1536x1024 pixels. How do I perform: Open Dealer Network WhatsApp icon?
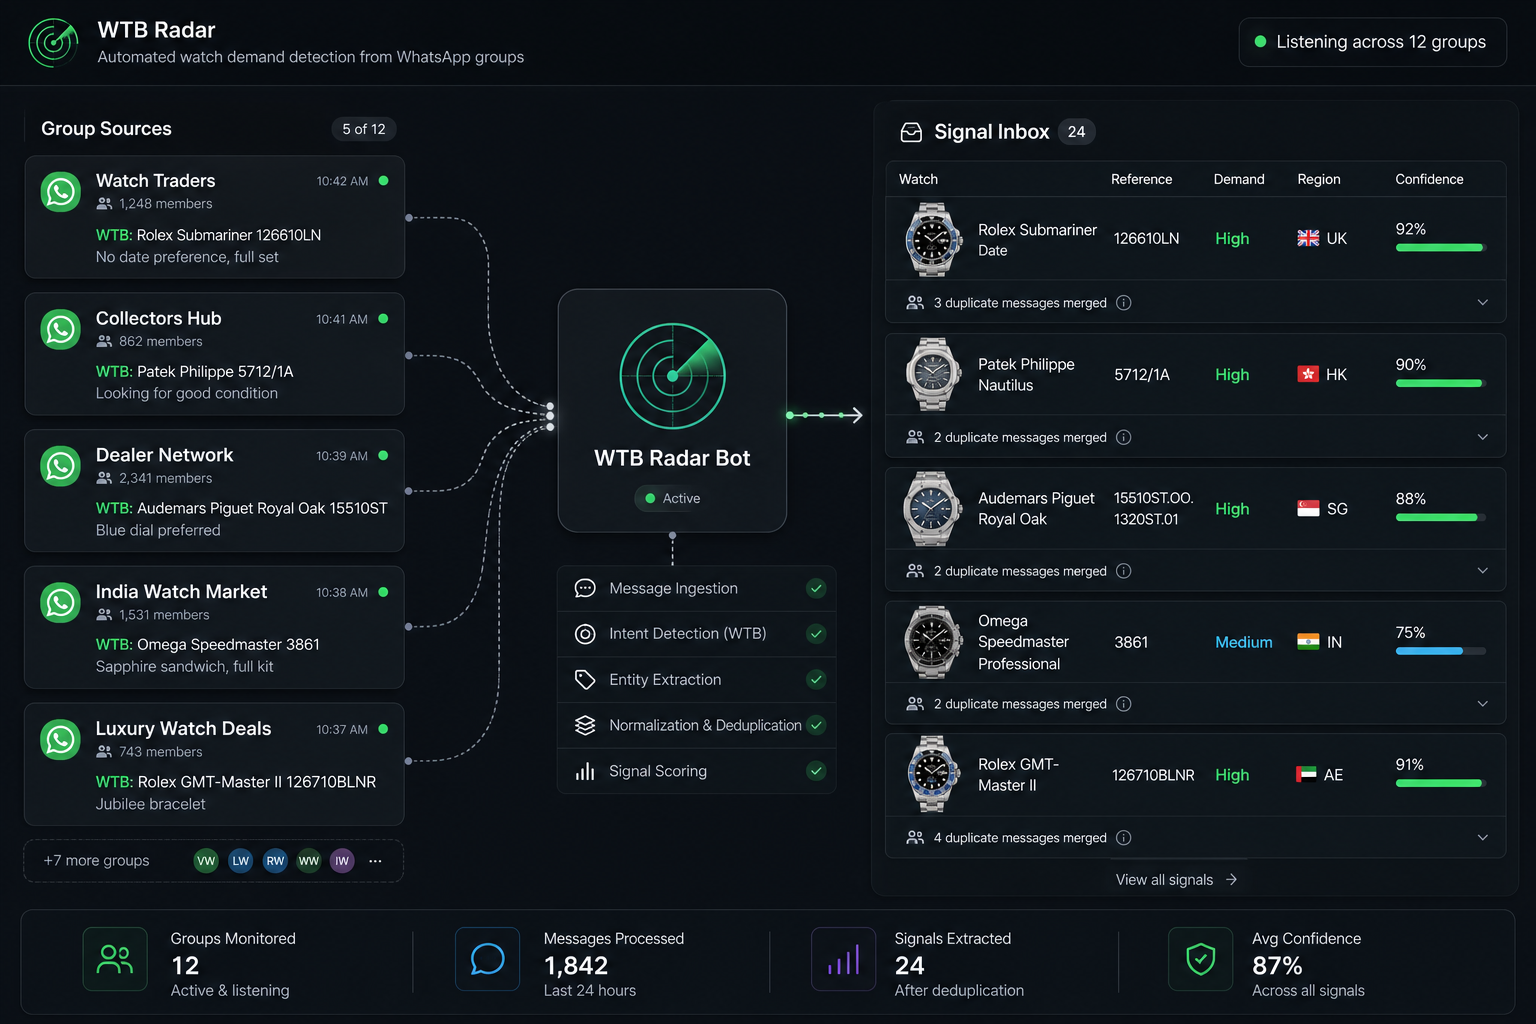(61, 466)
